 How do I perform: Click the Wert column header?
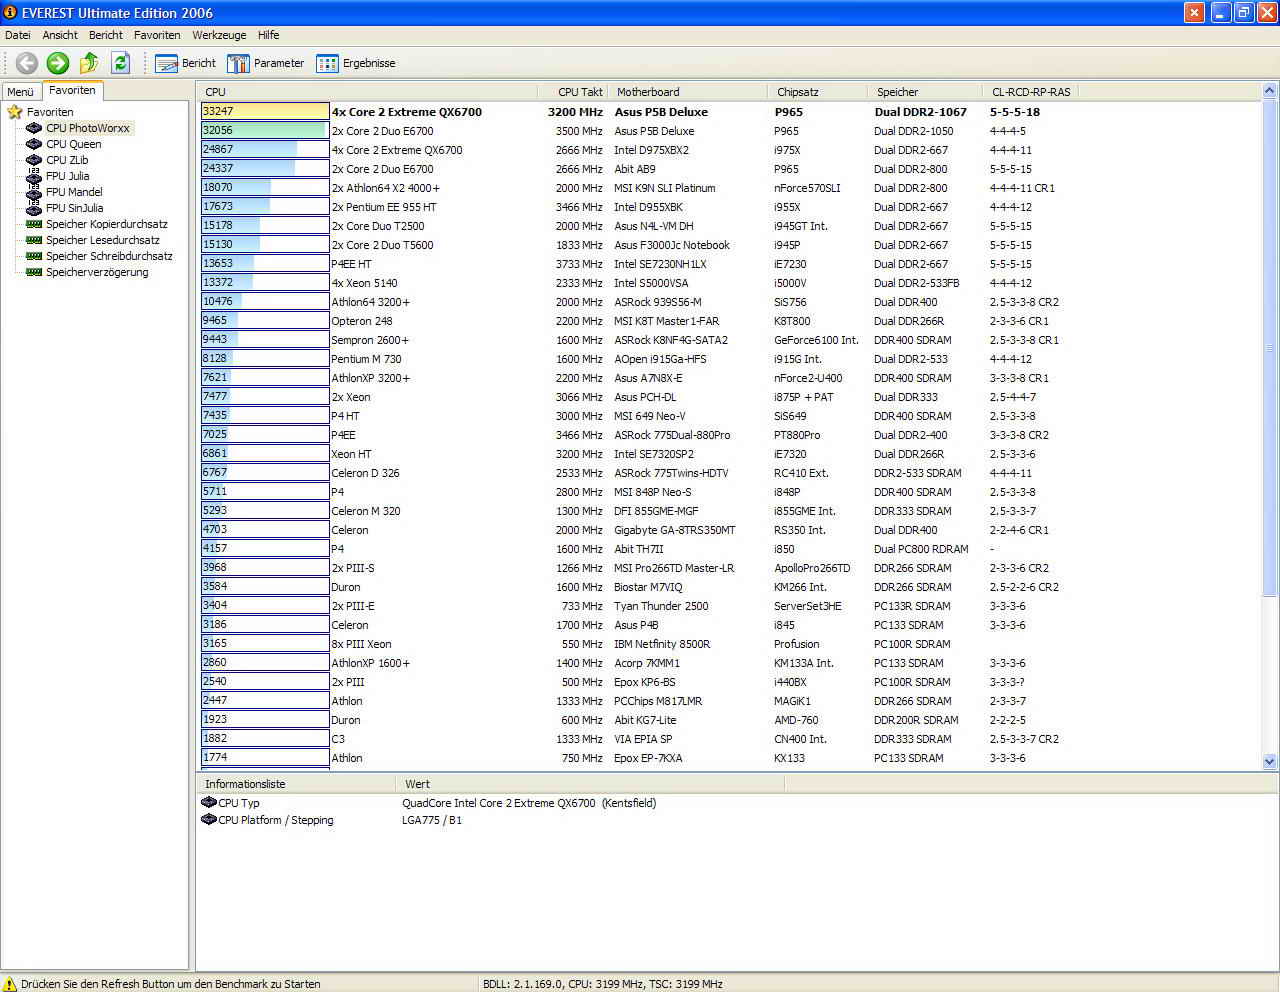click(590, 784)
